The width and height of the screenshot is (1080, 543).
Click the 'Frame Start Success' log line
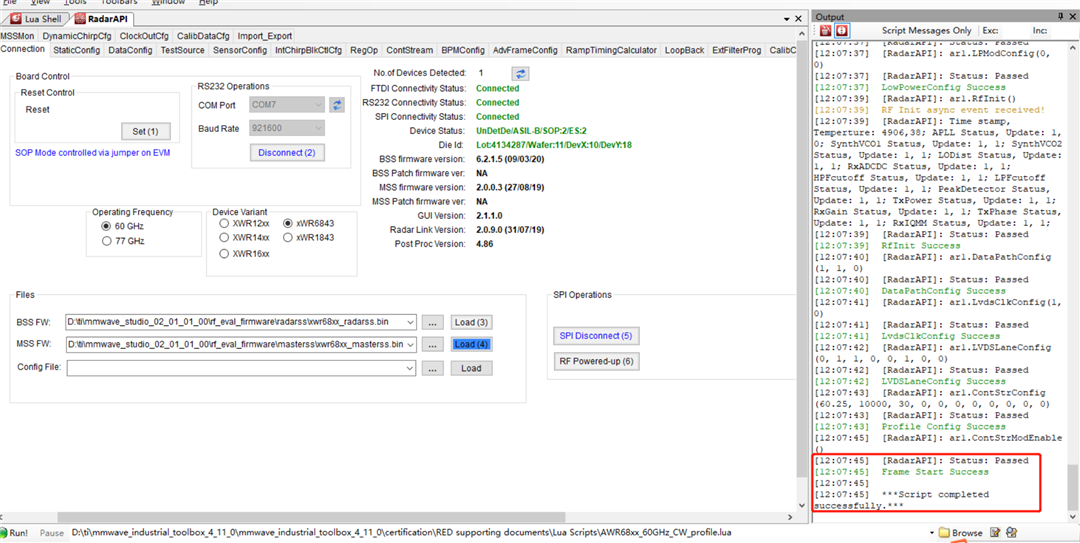935,472
